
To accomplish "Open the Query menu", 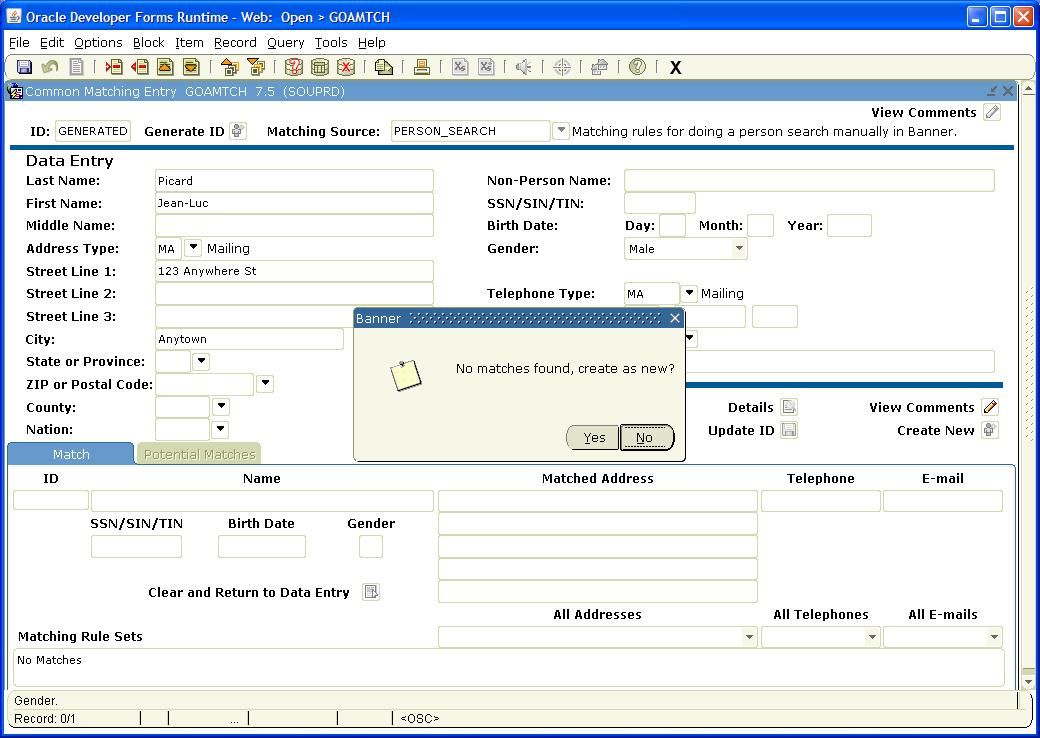I will point(285,42).
